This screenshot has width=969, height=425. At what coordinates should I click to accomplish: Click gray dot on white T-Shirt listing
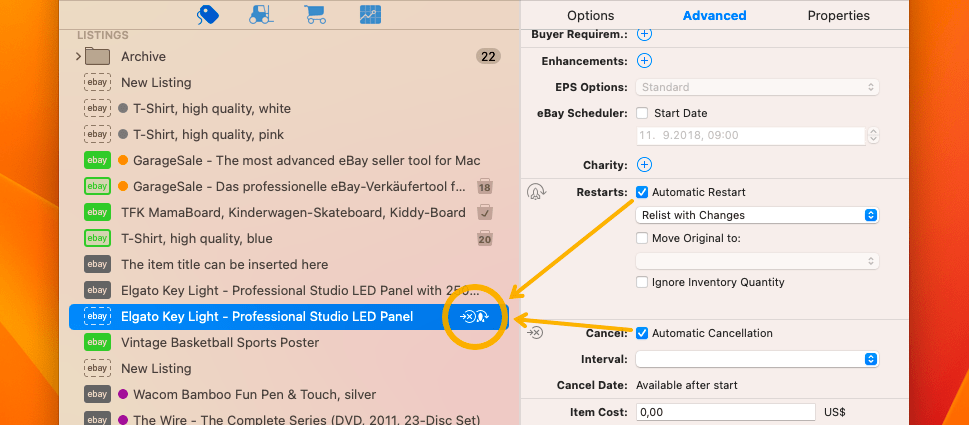122,108
